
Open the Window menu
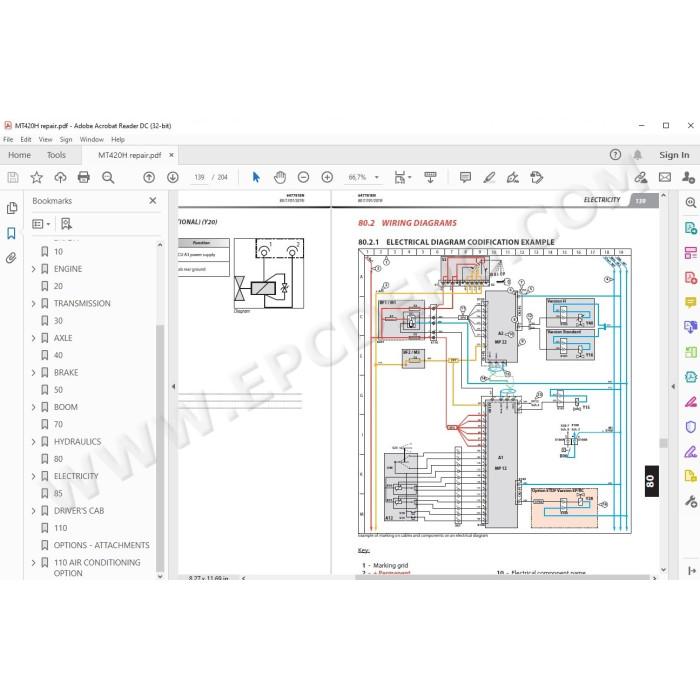[92, 139]
